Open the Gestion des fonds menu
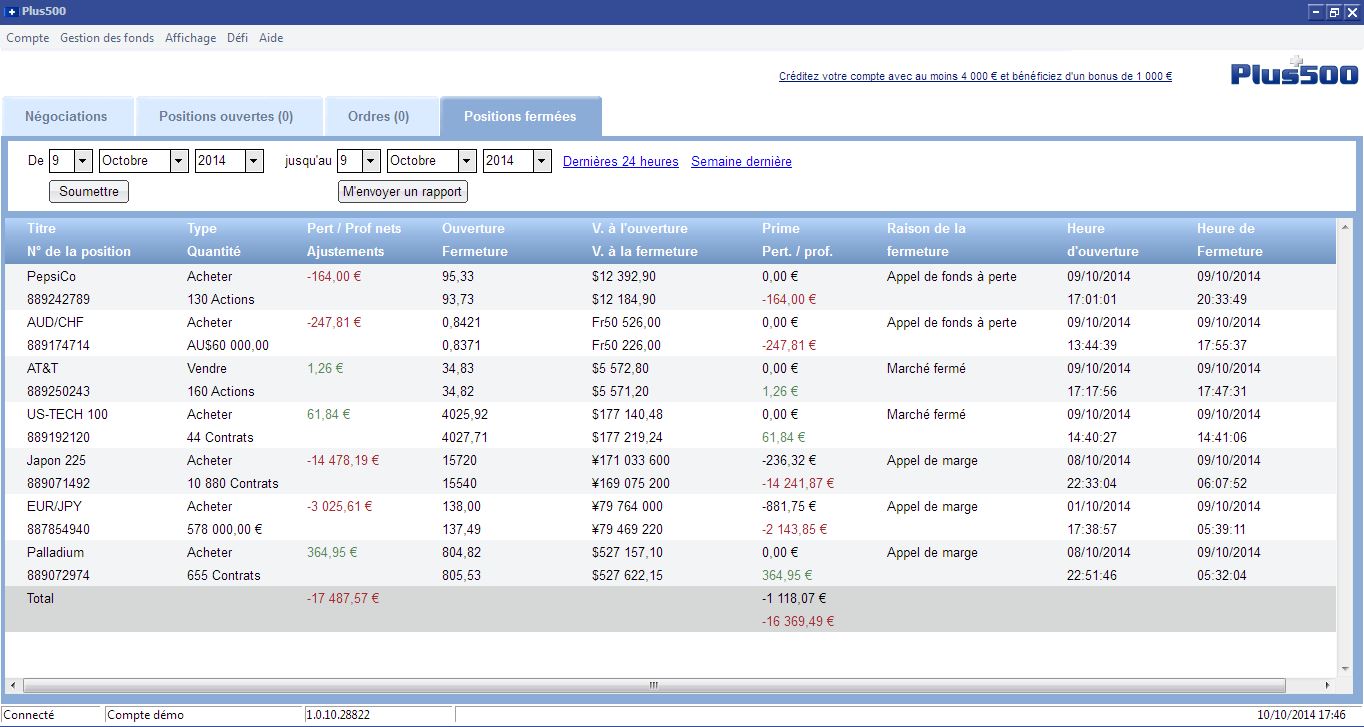This screenshot has height=727, width=1364. point(107,38)
